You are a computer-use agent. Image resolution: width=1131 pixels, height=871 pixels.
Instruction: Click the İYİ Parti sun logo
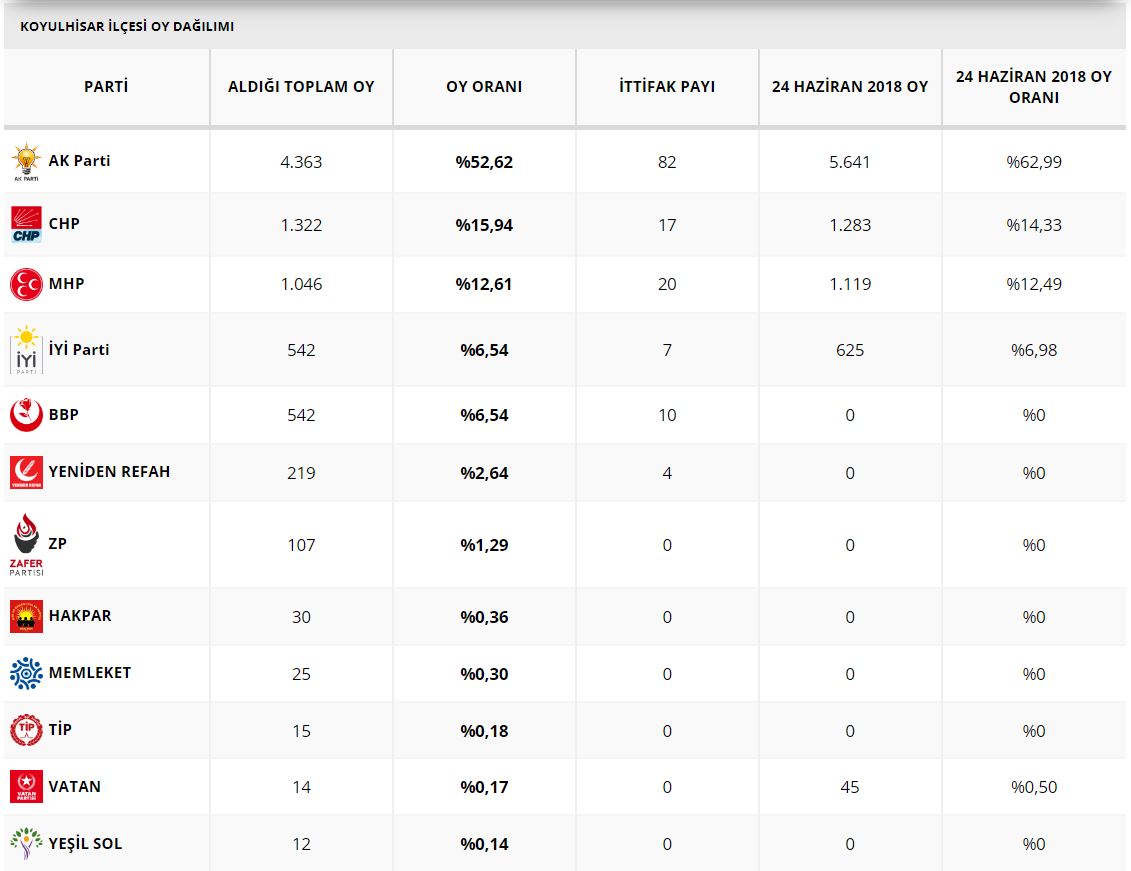pyautogui.click(x=26, y=350)
